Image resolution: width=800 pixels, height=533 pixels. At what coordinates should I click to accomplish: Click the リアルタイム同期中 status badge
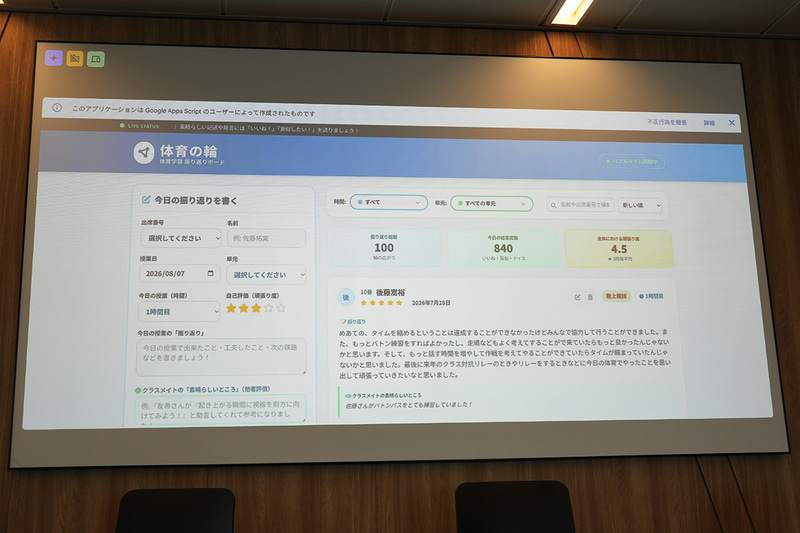point(632,161)
